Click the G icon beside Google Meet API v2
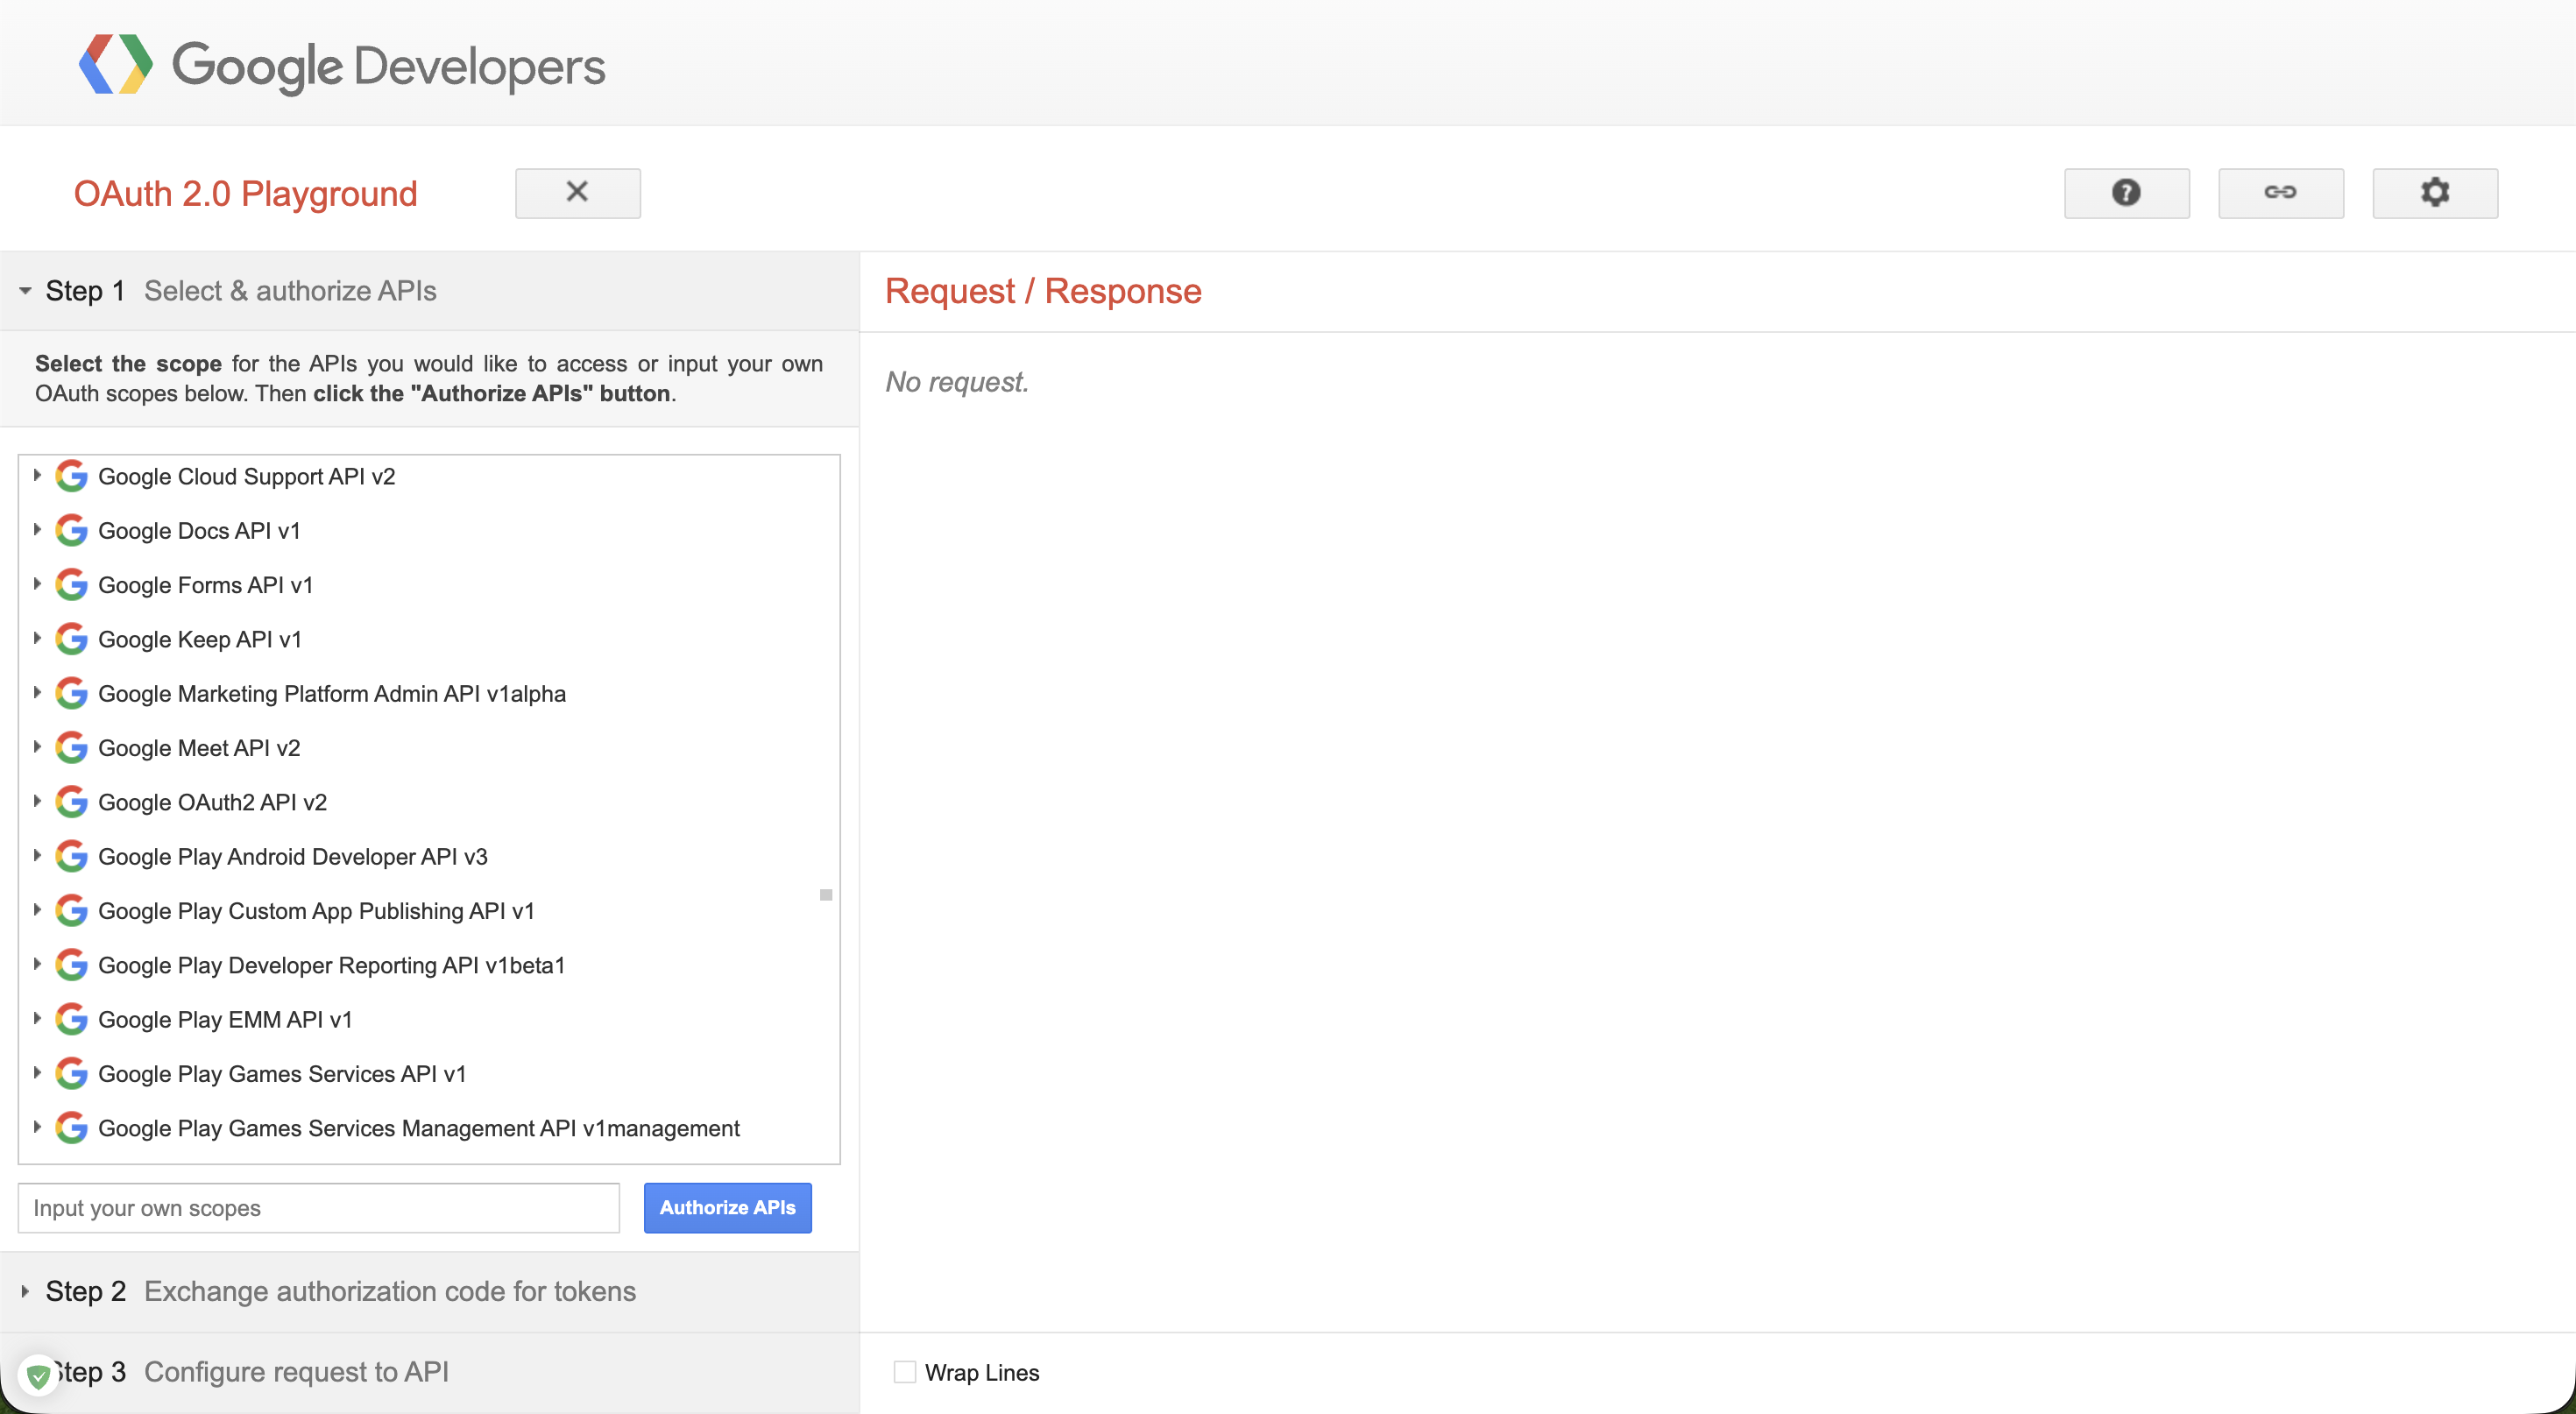Image resolution: width=2576 pixels, height=1414 pixels. coord(71,747)
